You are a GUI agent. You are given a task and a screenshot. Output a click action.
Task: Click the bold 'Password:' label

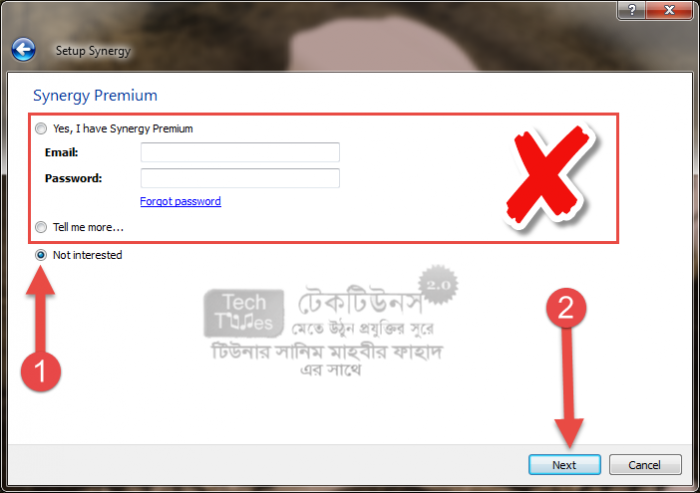click(x=74, y=178)
